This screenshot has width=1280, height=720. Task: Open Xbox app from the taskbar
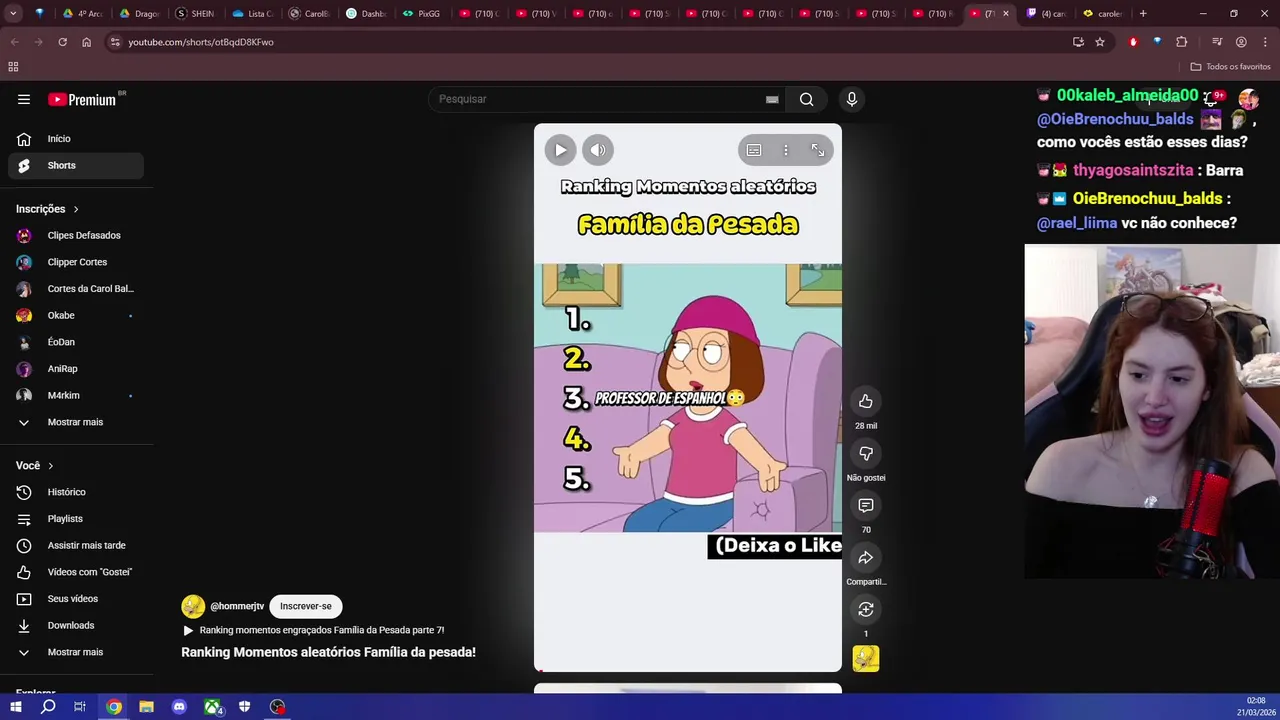(x=212, y=707)
